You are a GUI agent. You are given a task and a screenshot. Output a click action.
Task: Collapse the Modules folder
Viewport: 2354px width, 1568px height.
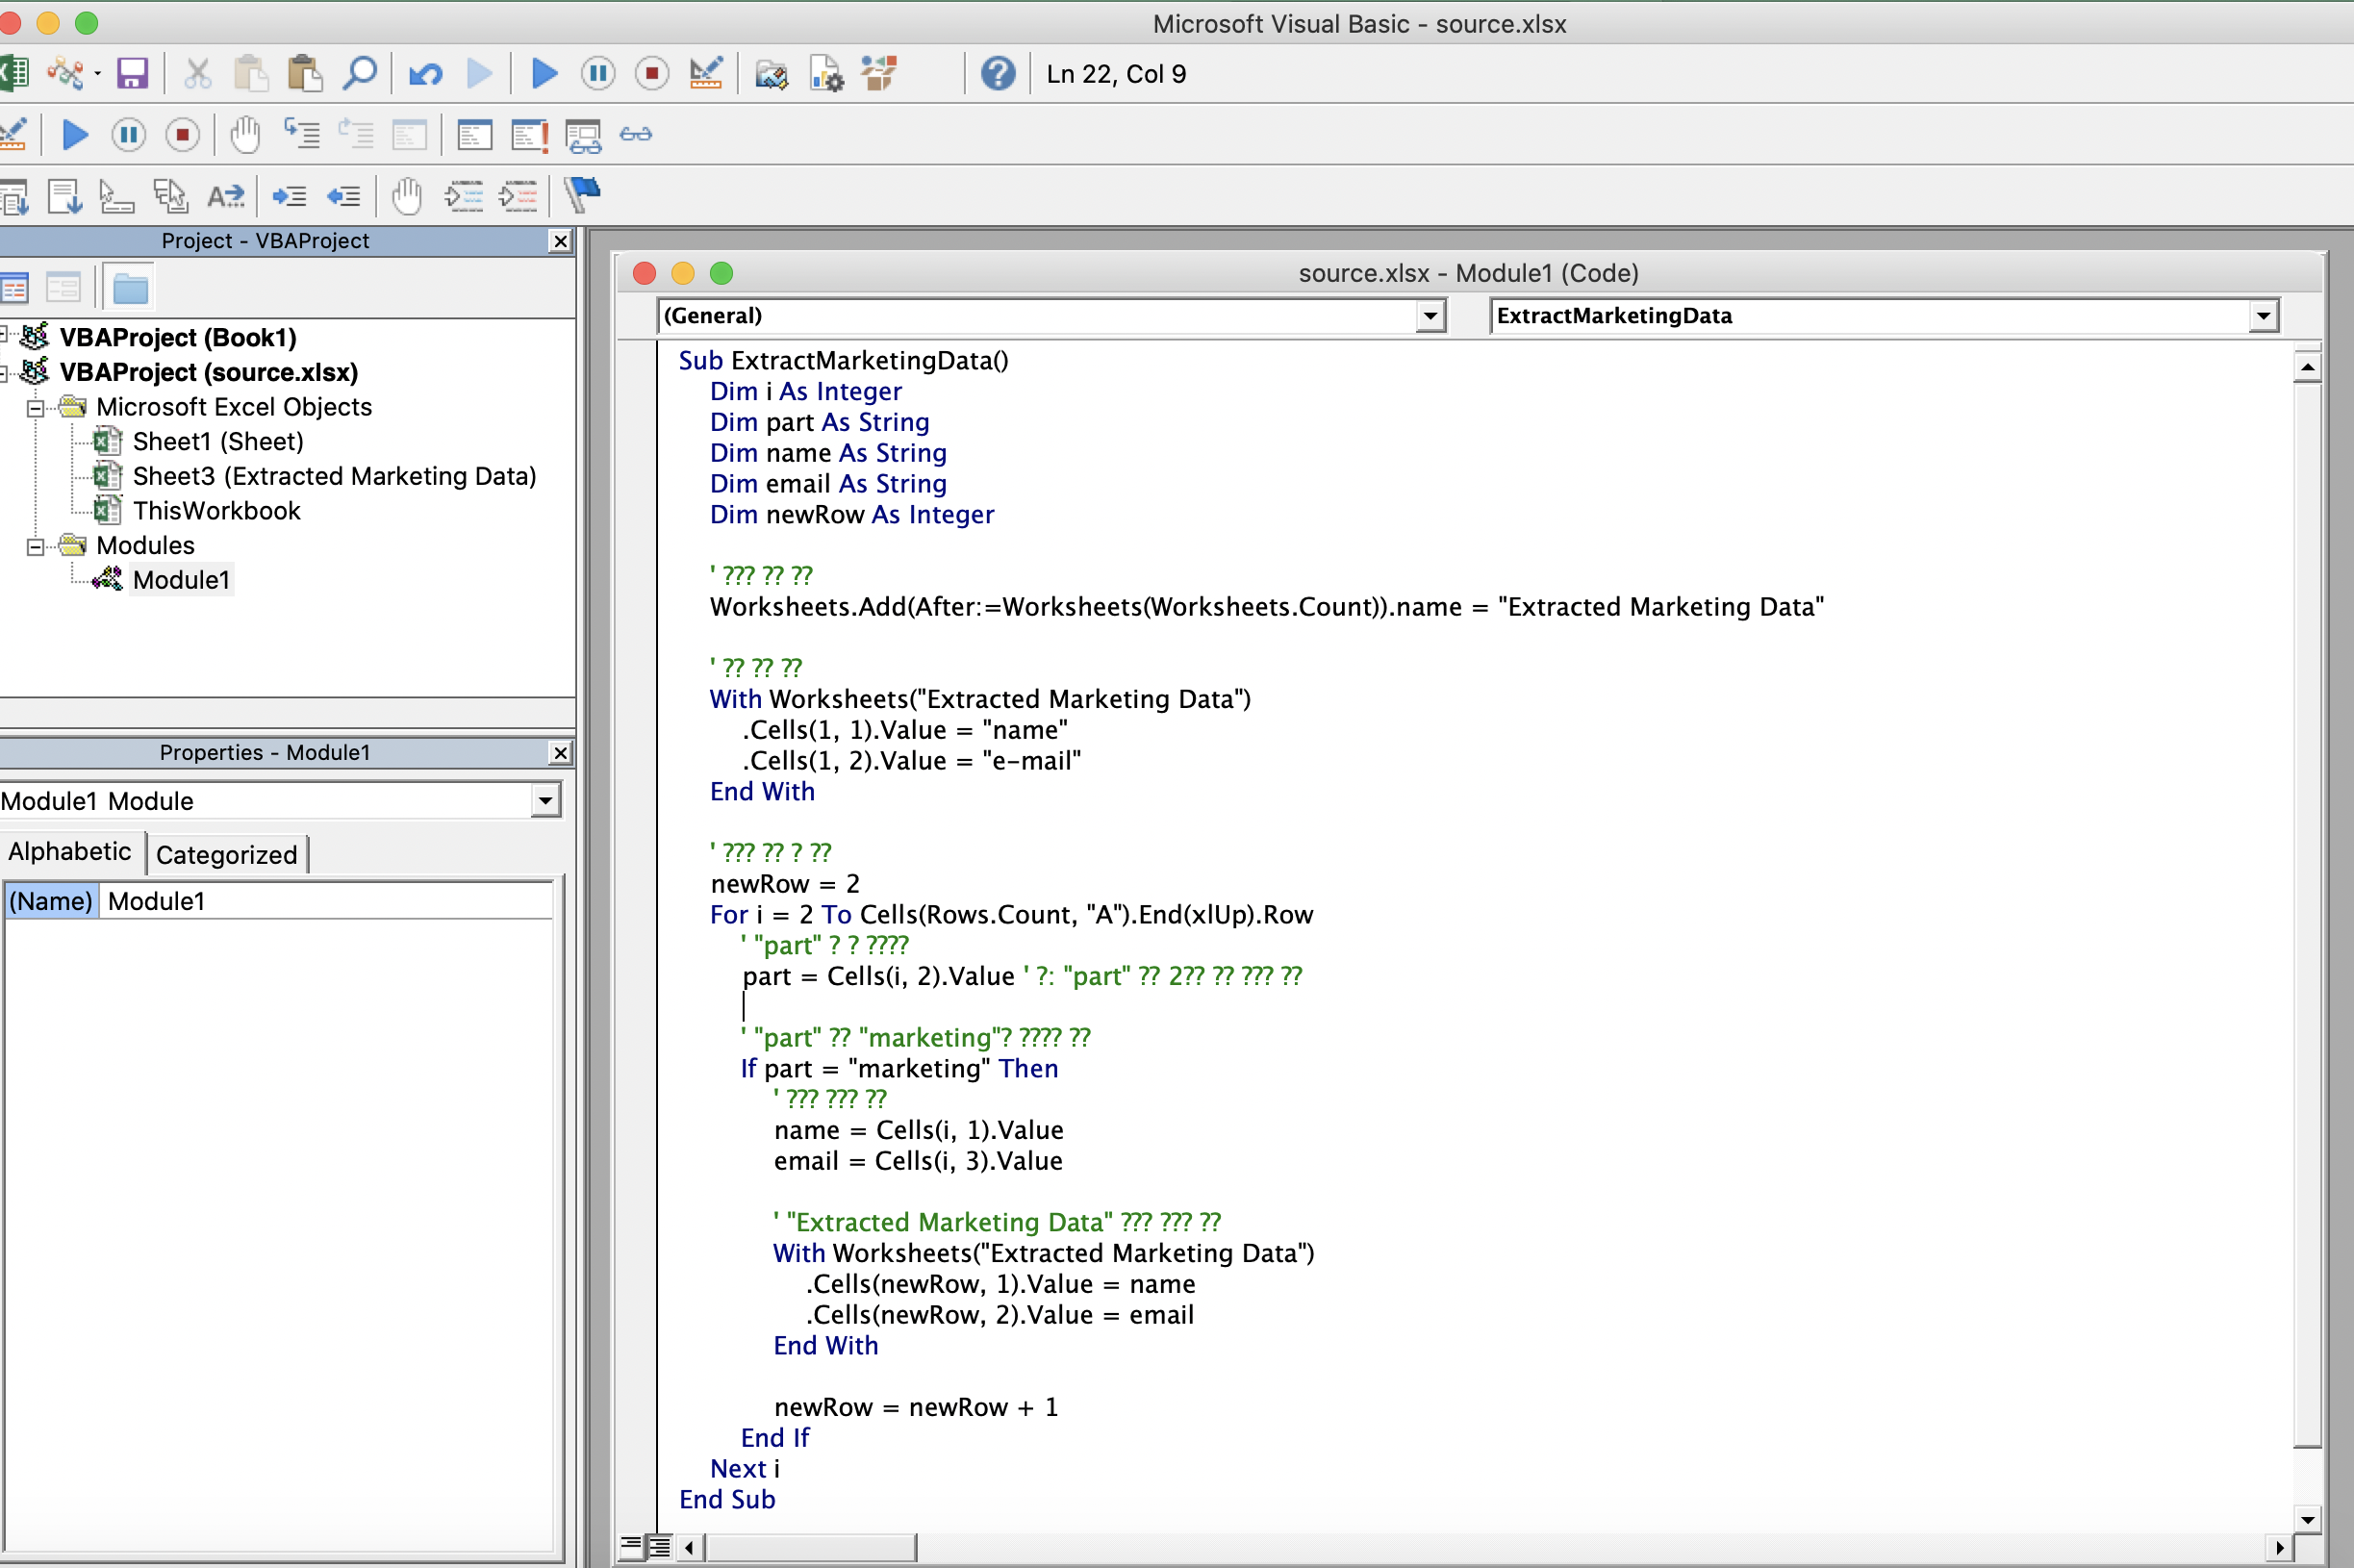click(x=35, y=546)
